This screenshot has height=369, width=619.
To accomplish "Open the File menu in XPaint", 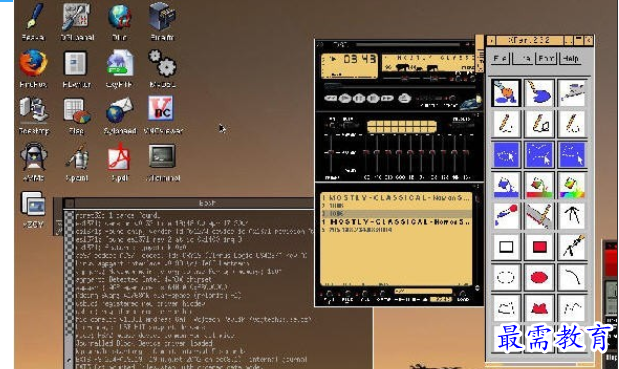I will (500, 58).
